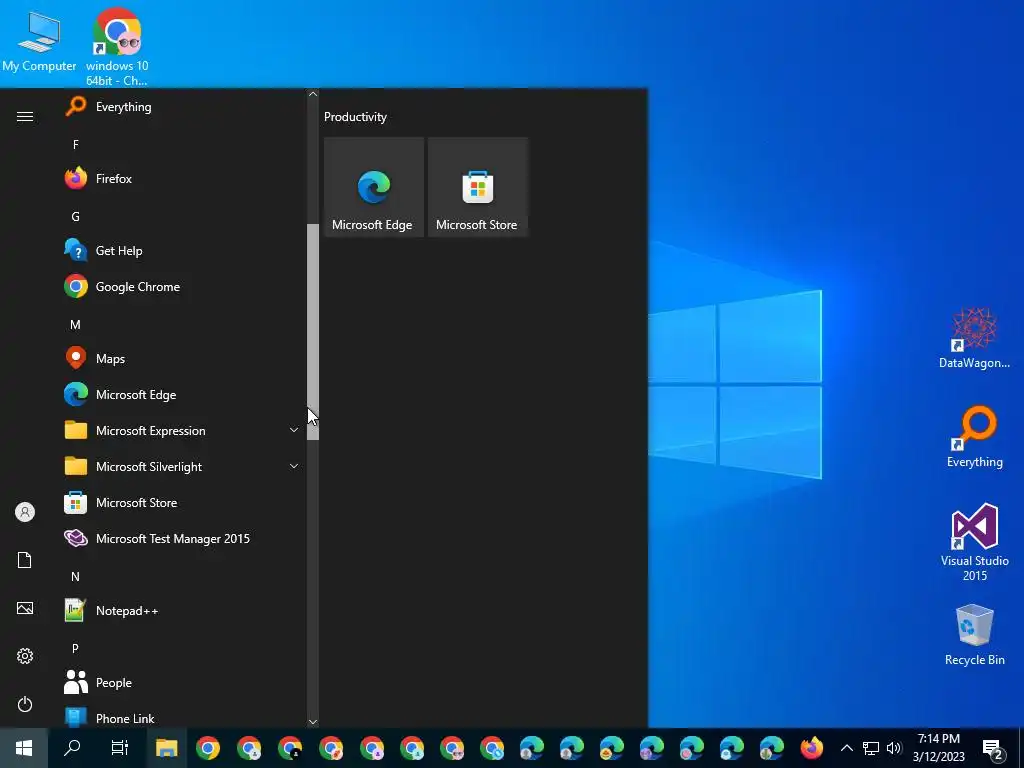The image size is (1024, 768).
Task: Click the Microsoft Store Productivity tile
Action: (477, 187)
